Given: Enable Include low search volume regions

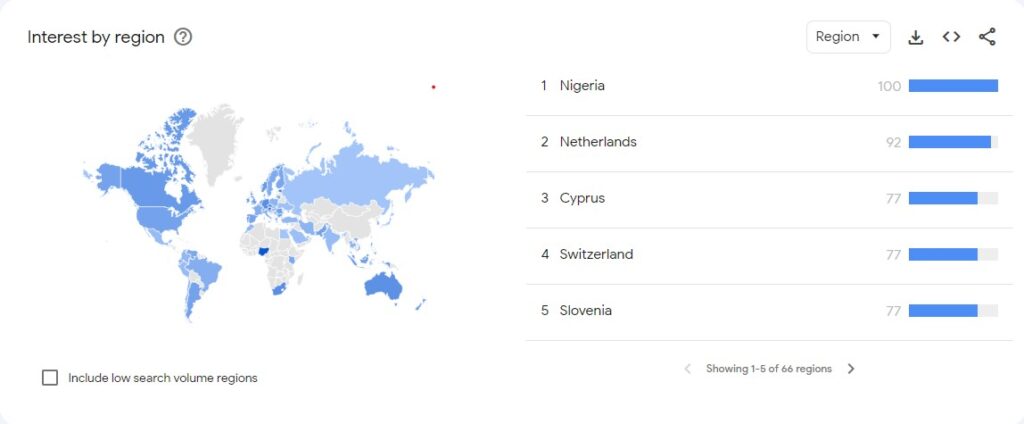Looking at the screenshot, I should click(50, 378).
